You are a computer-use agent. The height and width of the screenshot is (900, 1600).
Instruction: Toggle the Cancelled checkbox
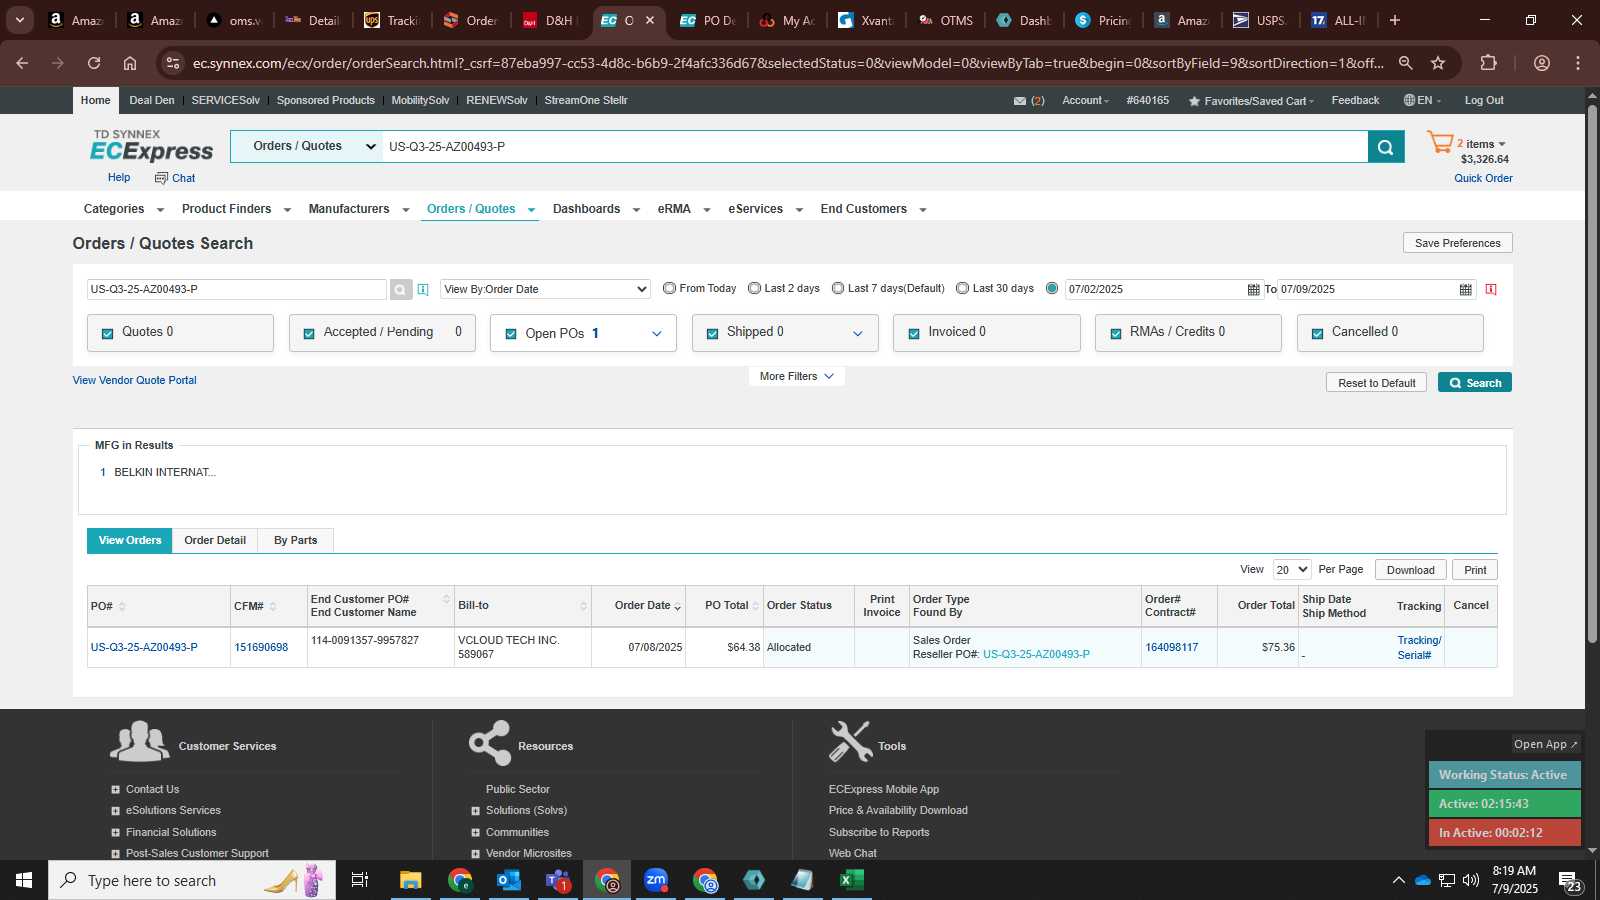1317,334
